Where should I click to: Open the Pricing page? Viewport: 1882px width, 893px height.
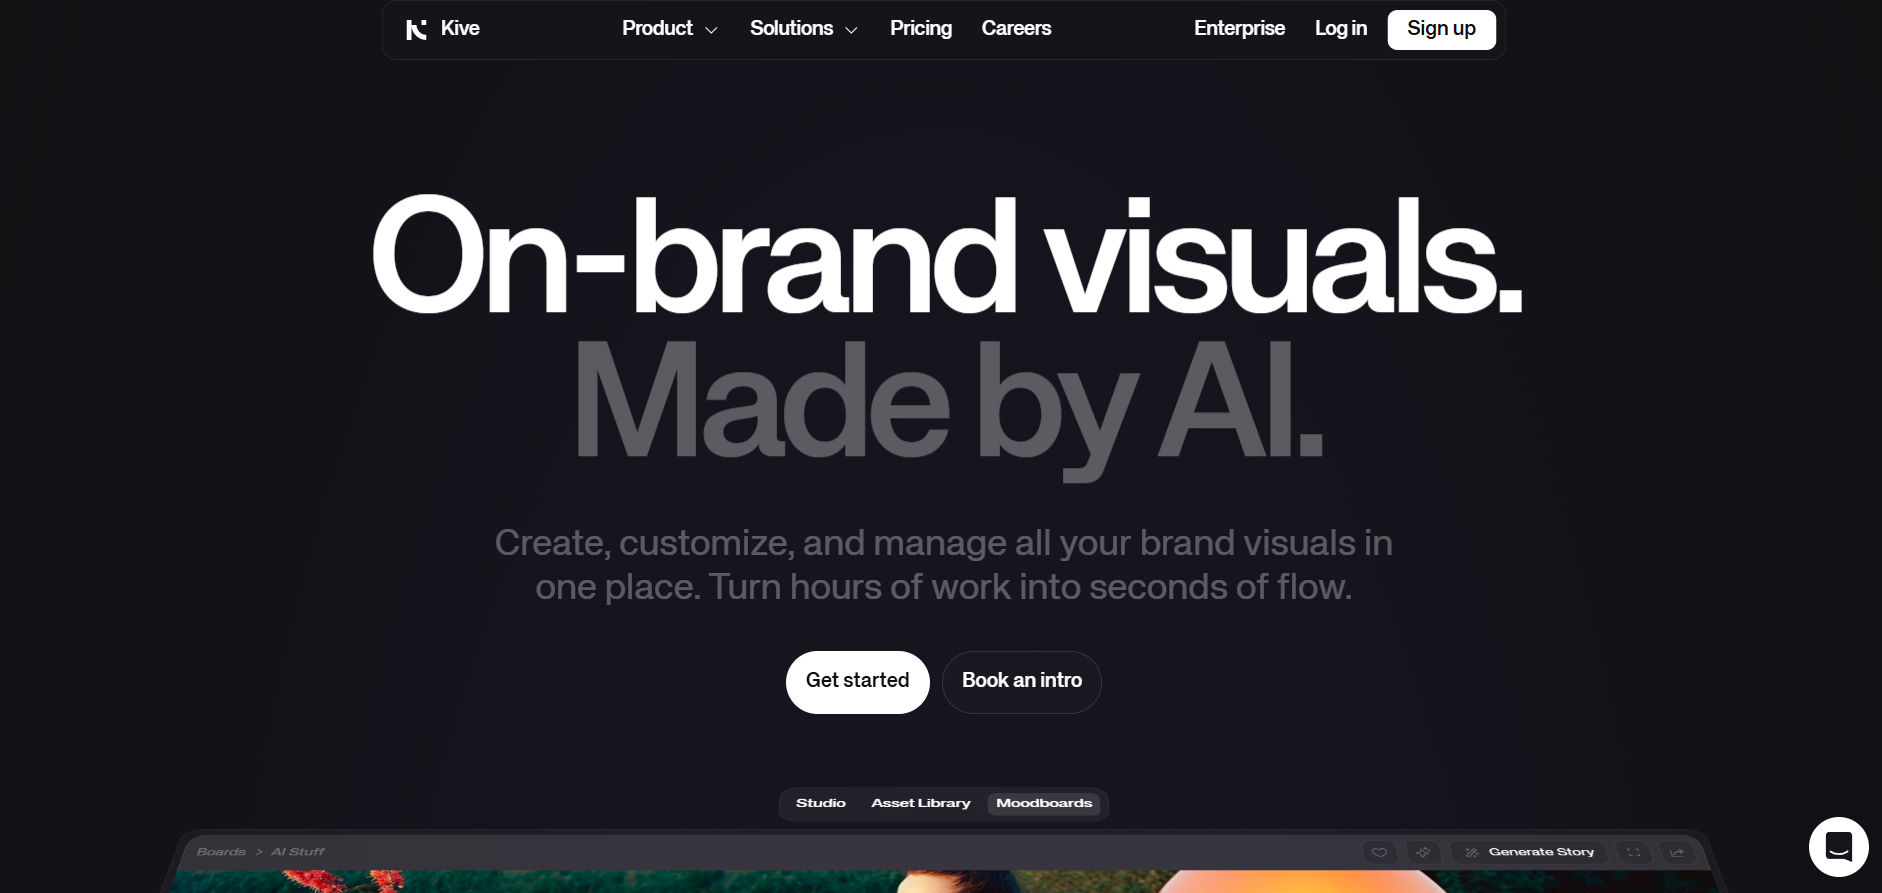921,29
